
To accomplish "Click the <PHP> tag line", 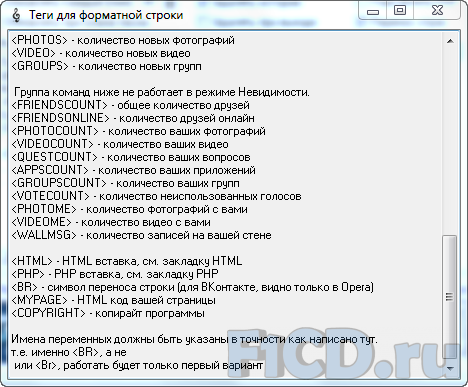I will click(115, 274).
